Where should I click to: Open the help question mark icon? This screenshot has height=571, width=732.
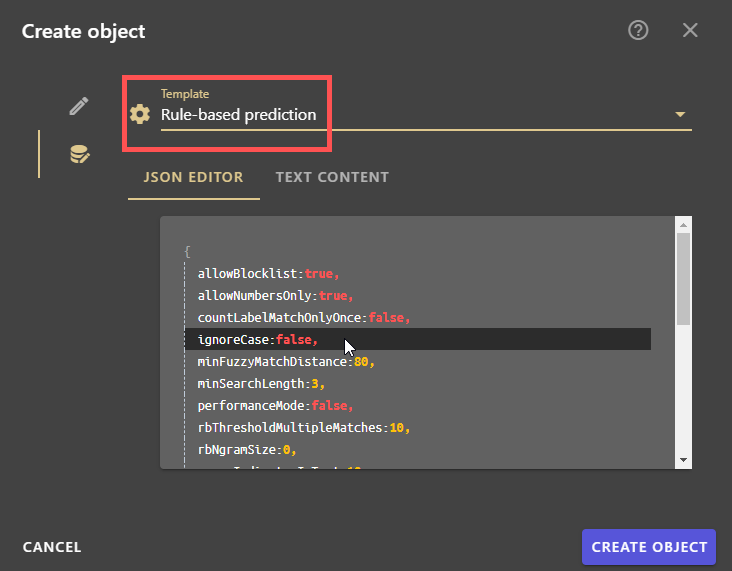pos(638,30)
